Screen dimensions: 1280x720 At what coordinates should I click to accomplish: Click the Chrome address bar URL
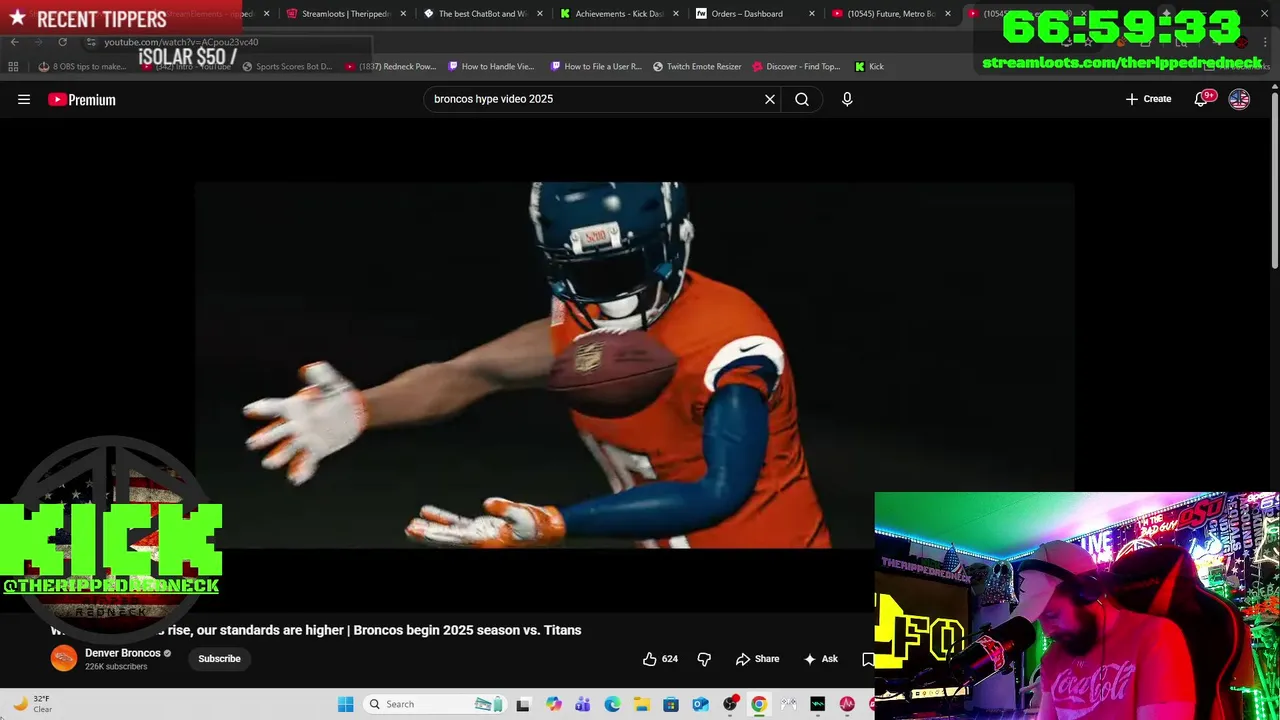pos(181,42)
